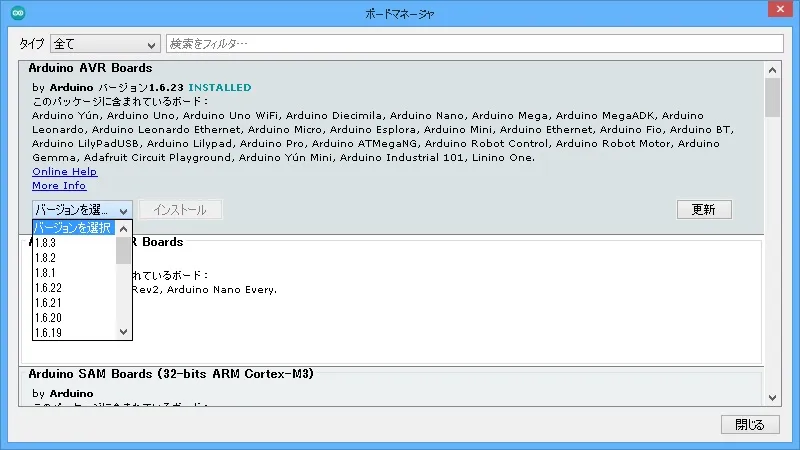Select version 1.6.19 from the list
Image resolution: width=800 pixels, height=450 pixels.
click(x=48, y=333)
